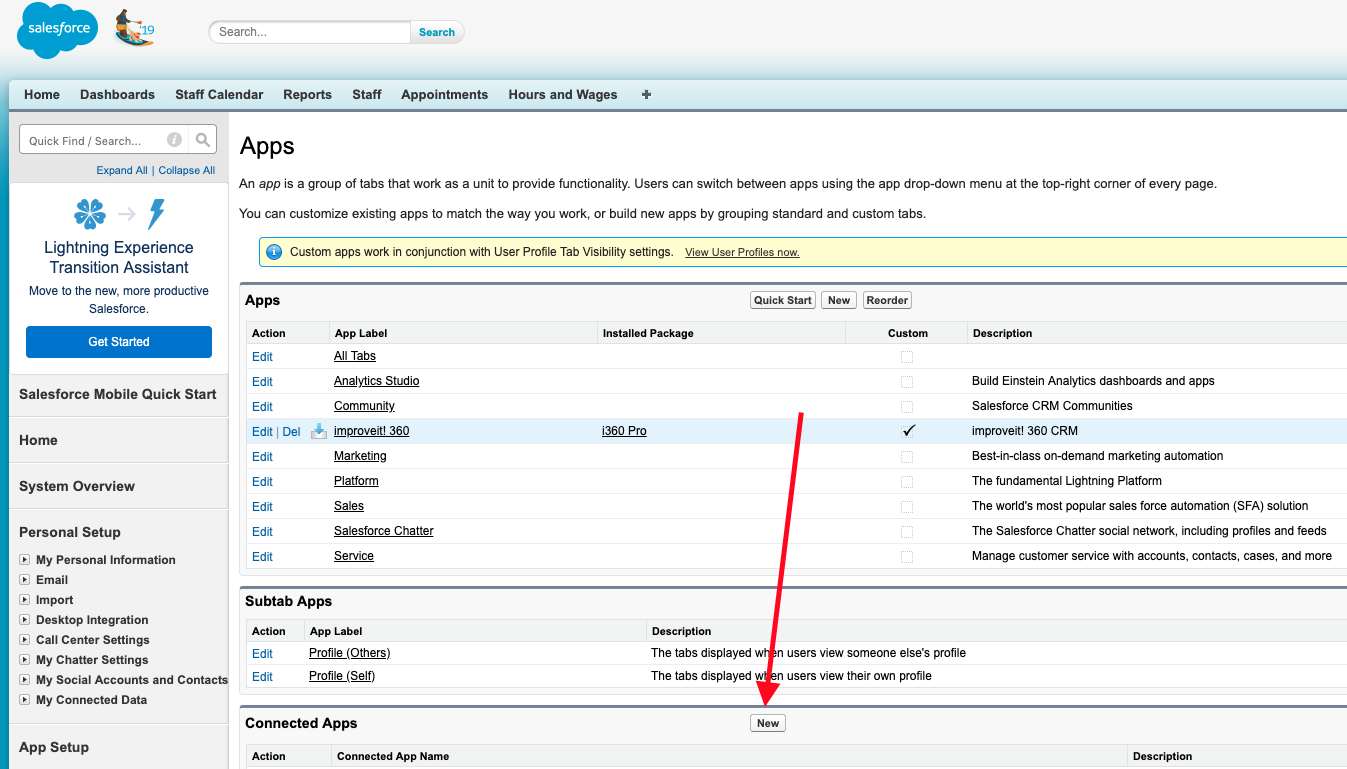Open the All Tabs app link
Screen dimensions: 1347x769
pos(355,356)
